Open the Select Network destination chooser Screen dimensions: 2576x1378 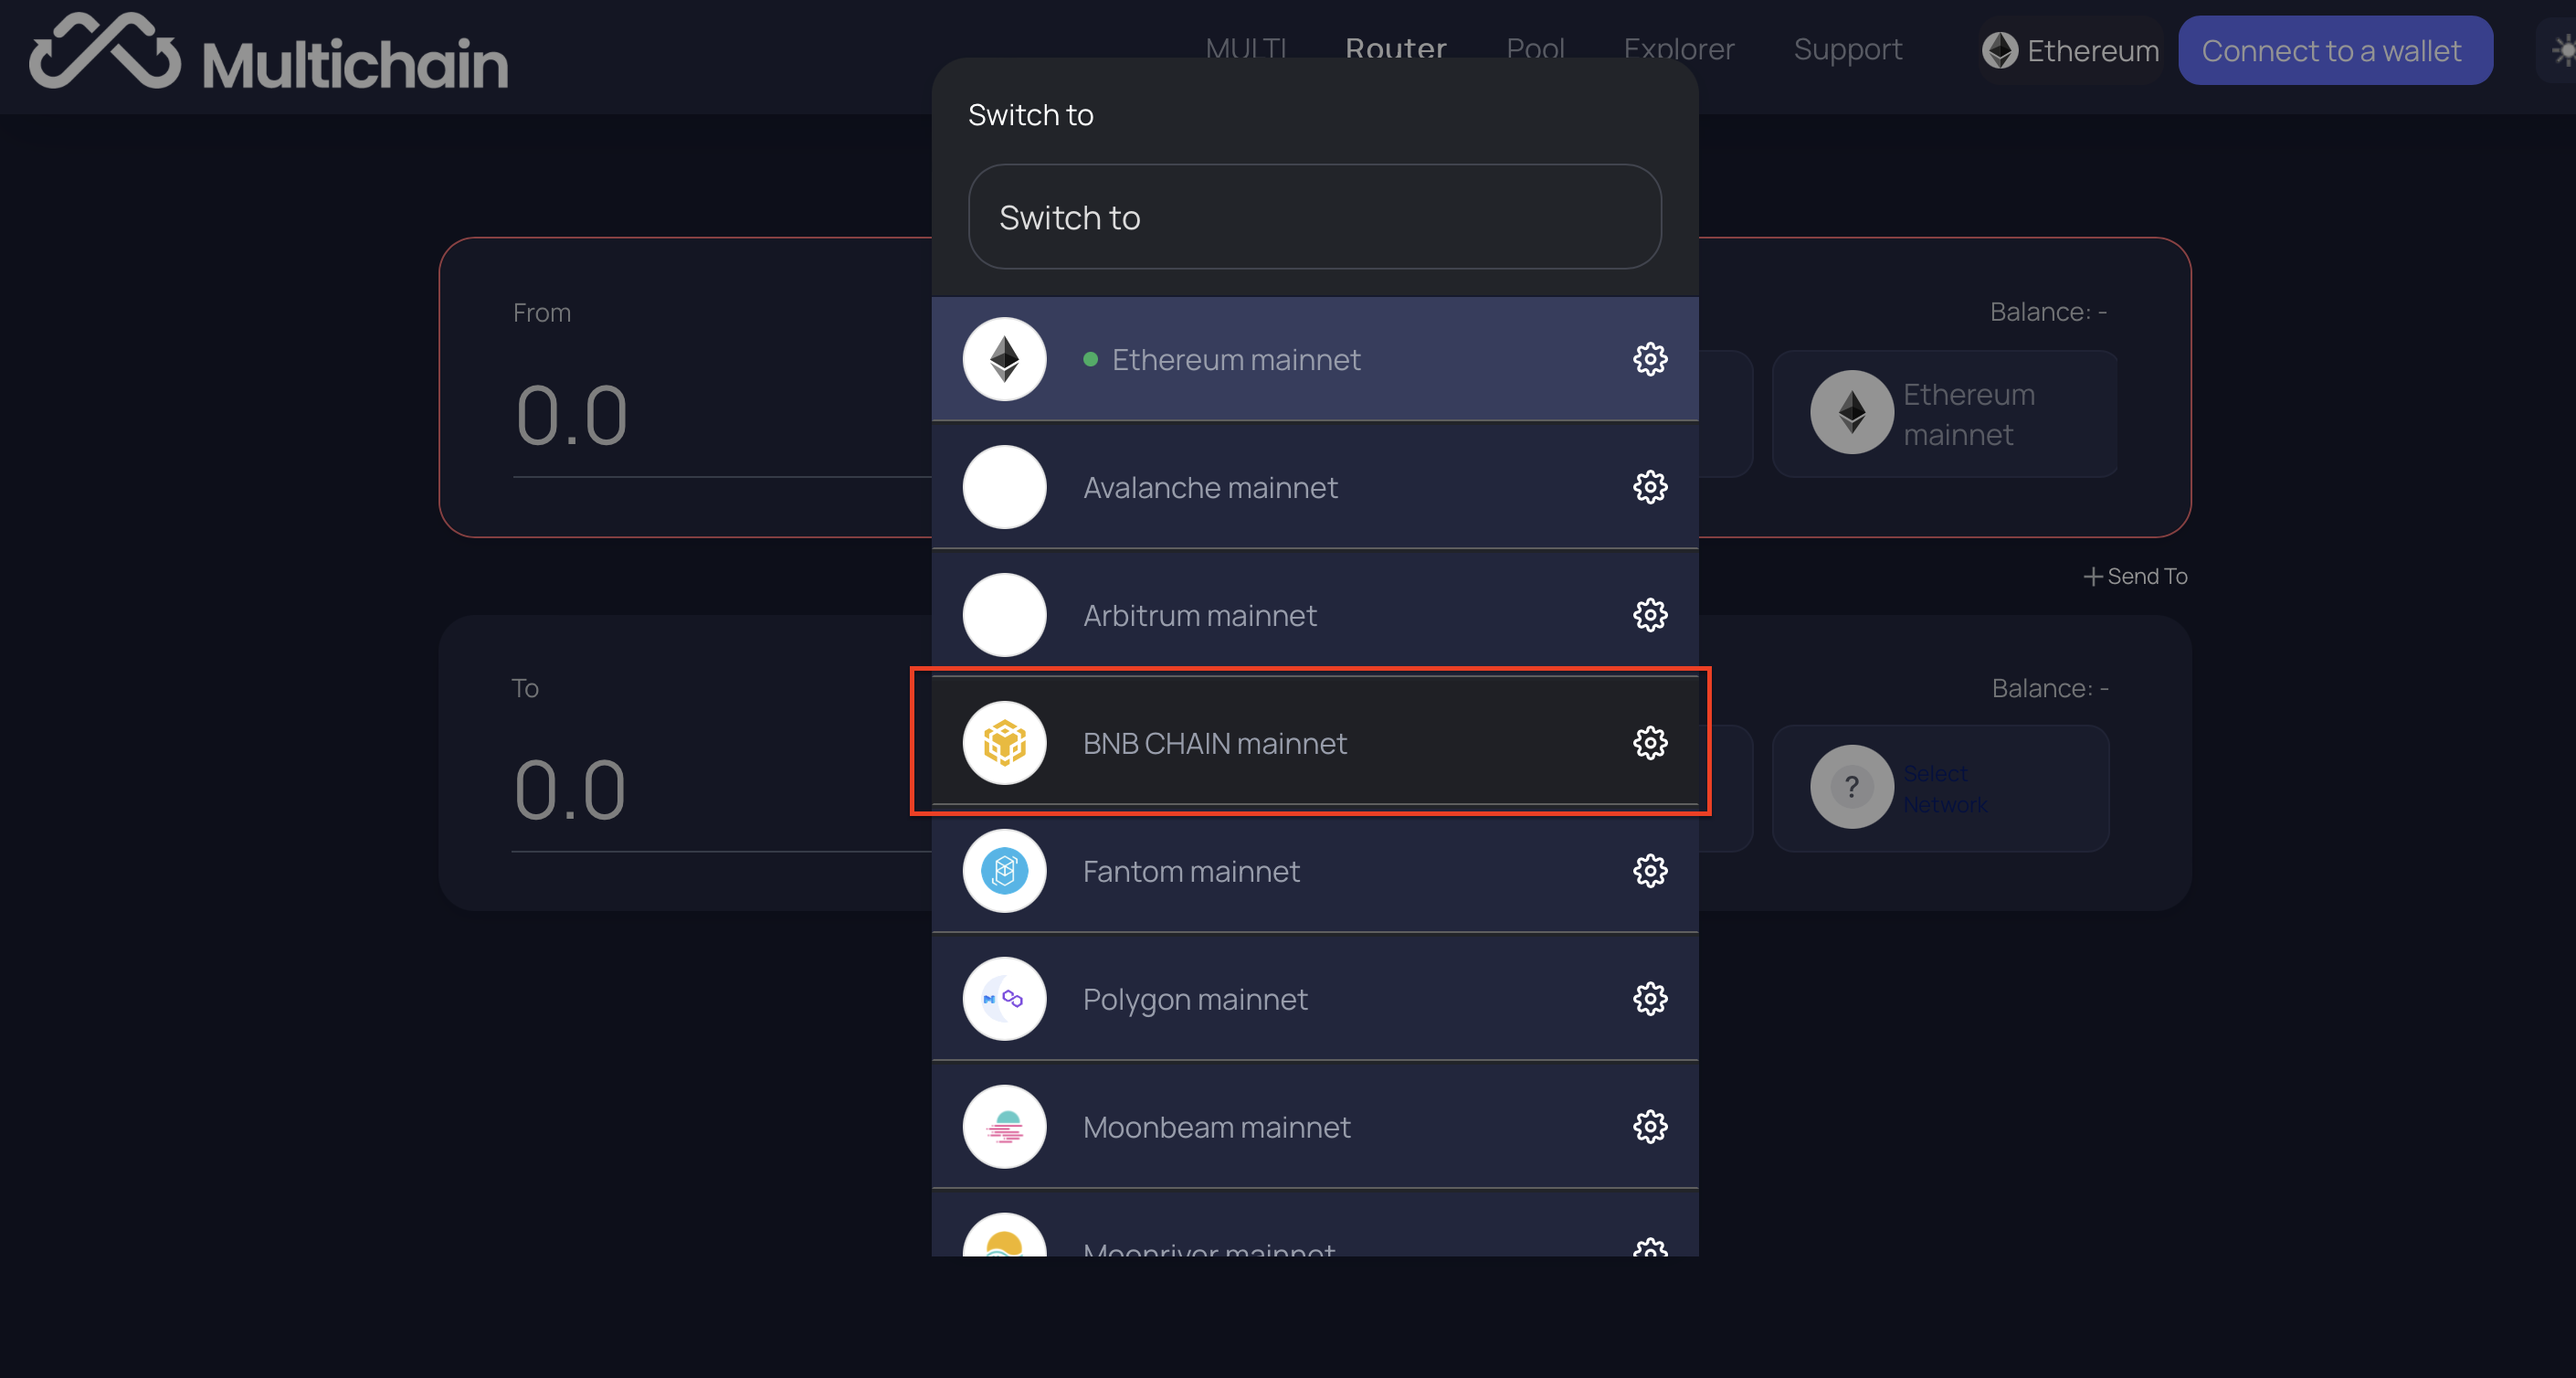point(1940,788)
